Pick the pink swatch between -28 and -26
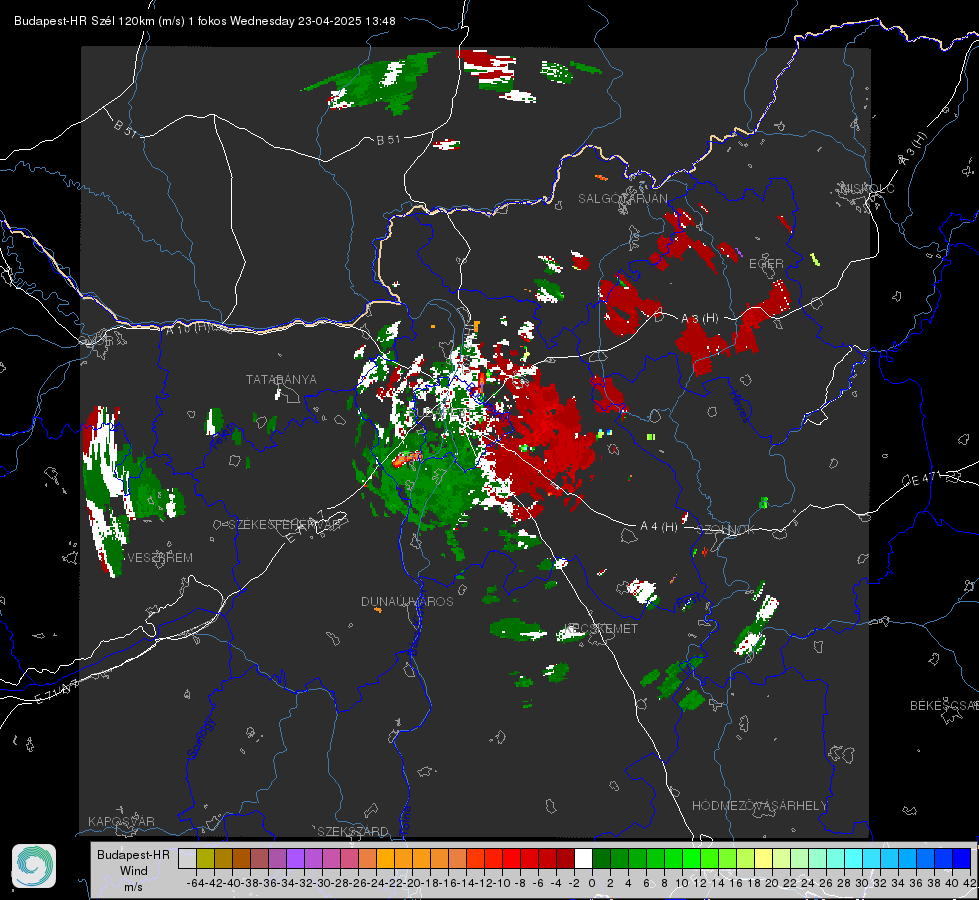Viewport: 979px width, 900px height. pyautogui.click(x=349, y=858)
